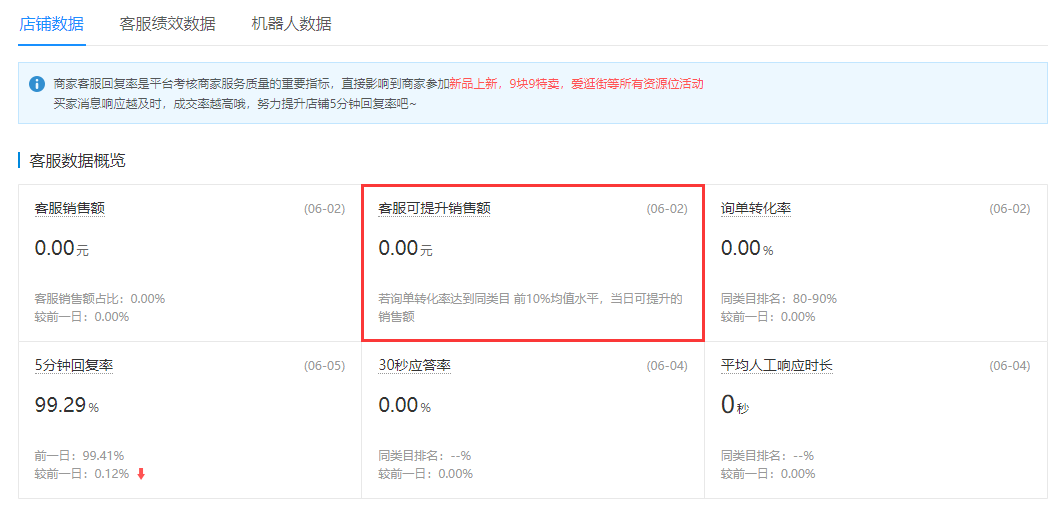Viewport: 1051px width, 506px height.
Task: Click the red 新品上新 activity text in the banner
Action: pos(475,84)
